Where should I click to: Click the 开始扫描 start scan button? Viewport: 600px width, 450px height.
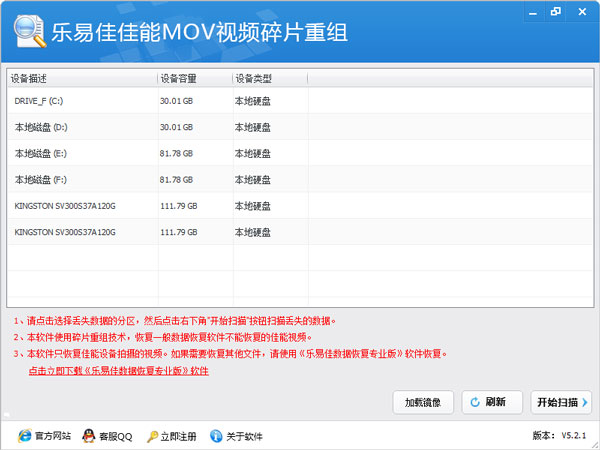[562, 403]
